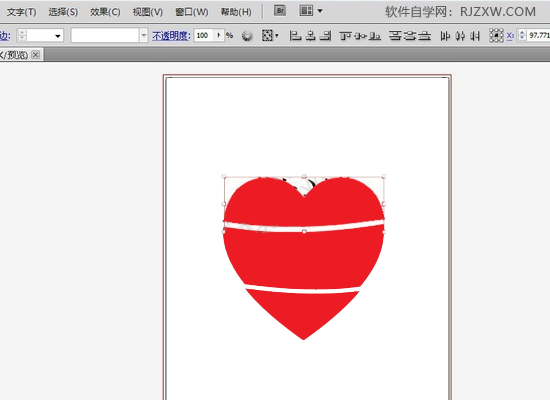Click the X position stepper arrows
This screenshot has height=400, width=550.
click(x=522, y=35)
